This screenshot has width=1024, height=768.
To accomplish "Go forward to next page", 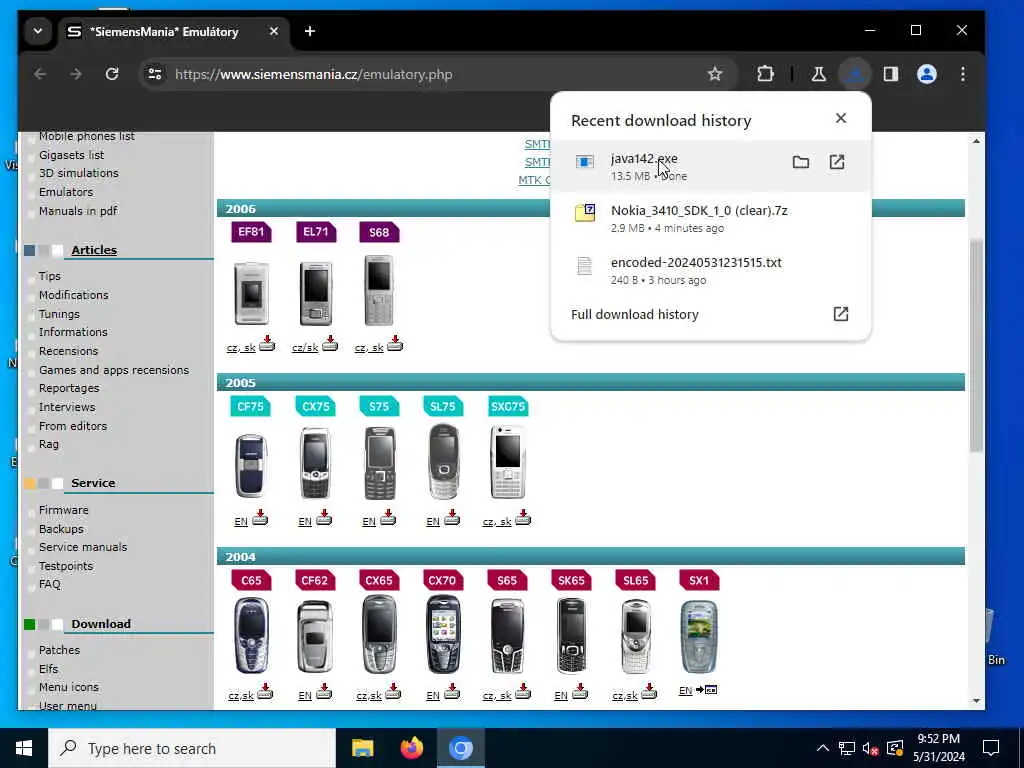I will click(x=76, y=74).
